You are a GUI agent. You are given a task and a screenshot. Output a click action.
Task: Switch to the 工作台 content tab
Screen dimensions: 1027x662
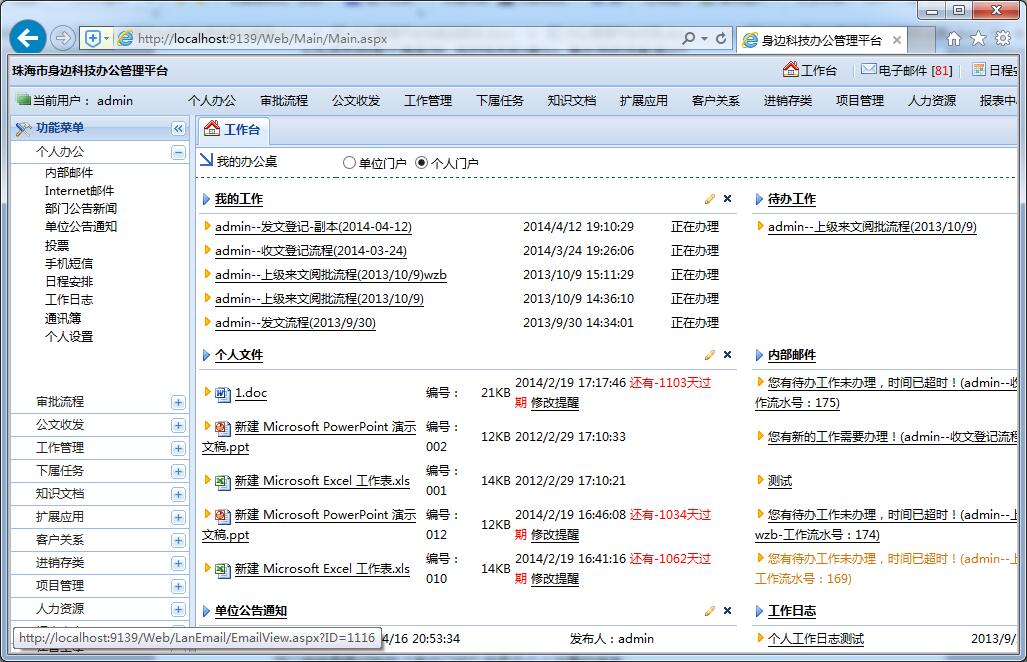(x=233, y=130)
